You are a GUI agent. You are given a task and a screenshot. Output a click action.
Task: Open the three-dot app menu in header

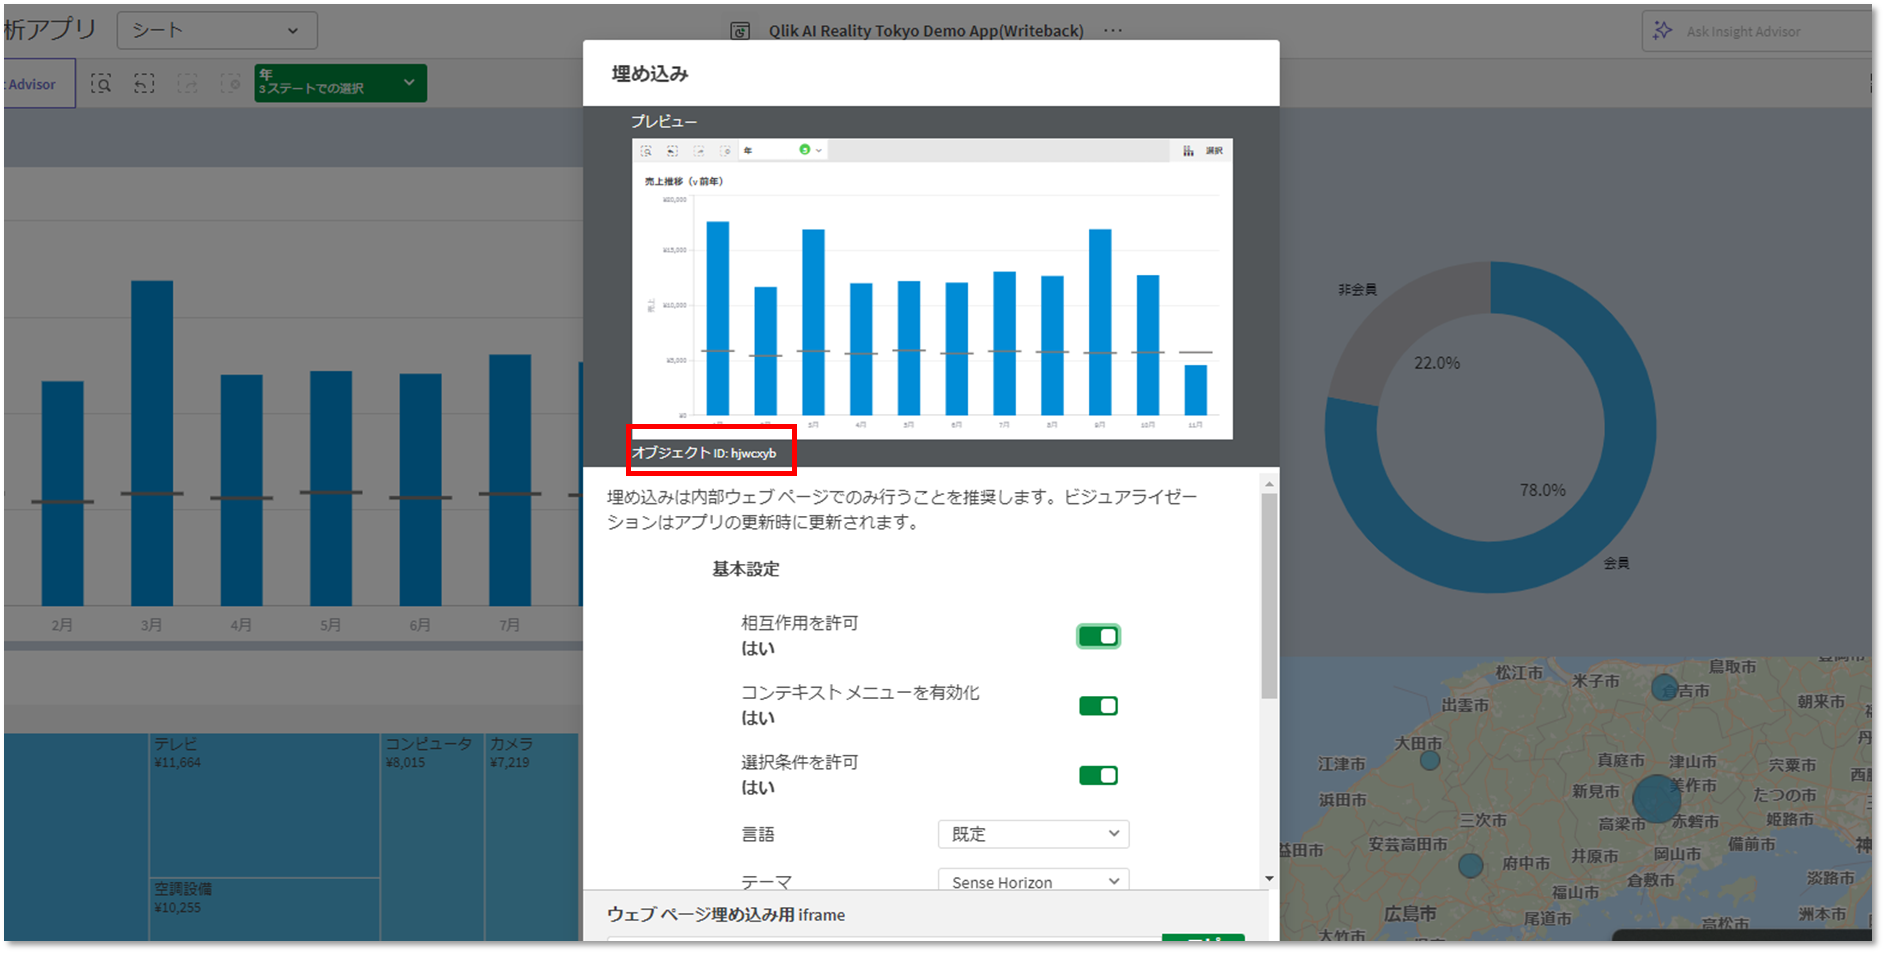pyautogui.click(x=1113, y=31)
